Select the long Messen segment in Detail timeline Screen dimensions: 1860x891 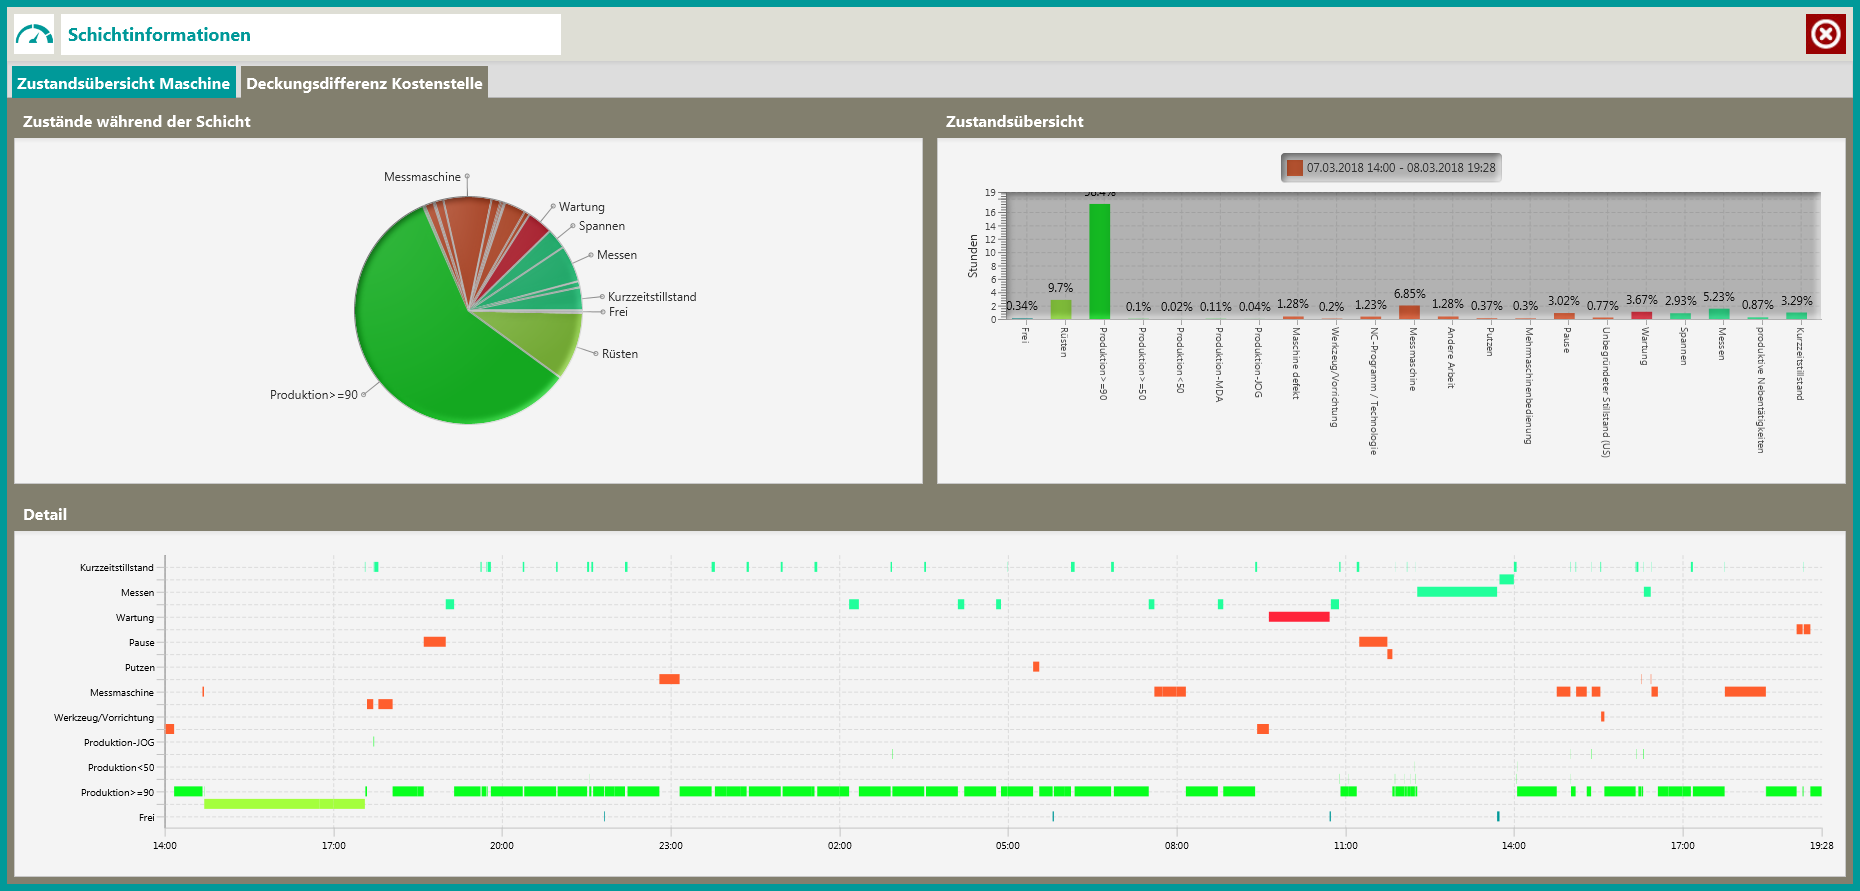[x=1456, y=592]
